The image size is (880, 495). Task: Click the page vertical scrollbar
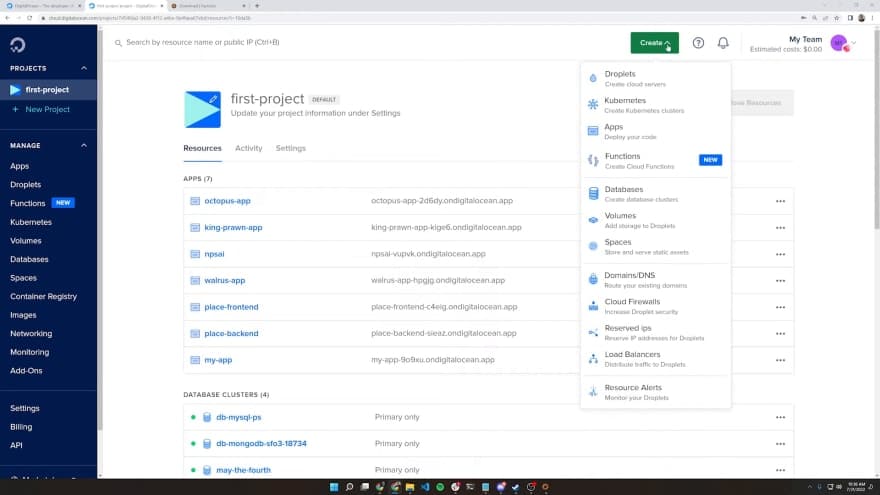click(876, 129)
